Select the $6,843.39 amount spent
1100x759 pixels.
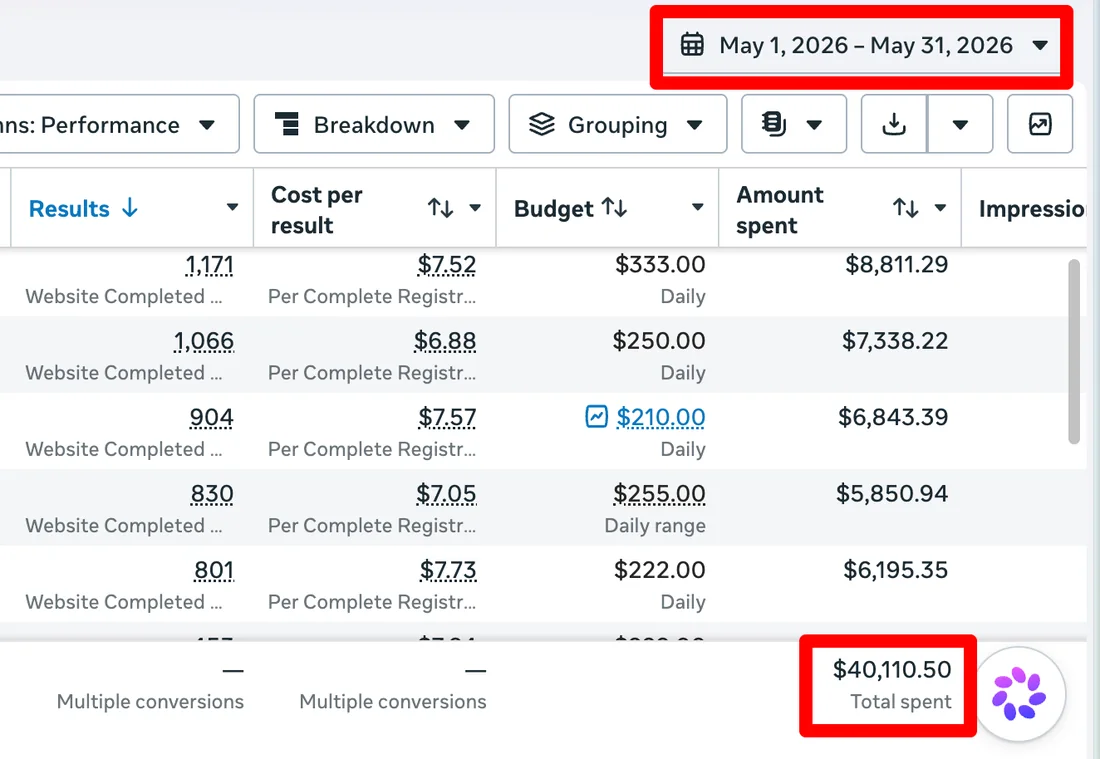(893, 418)
